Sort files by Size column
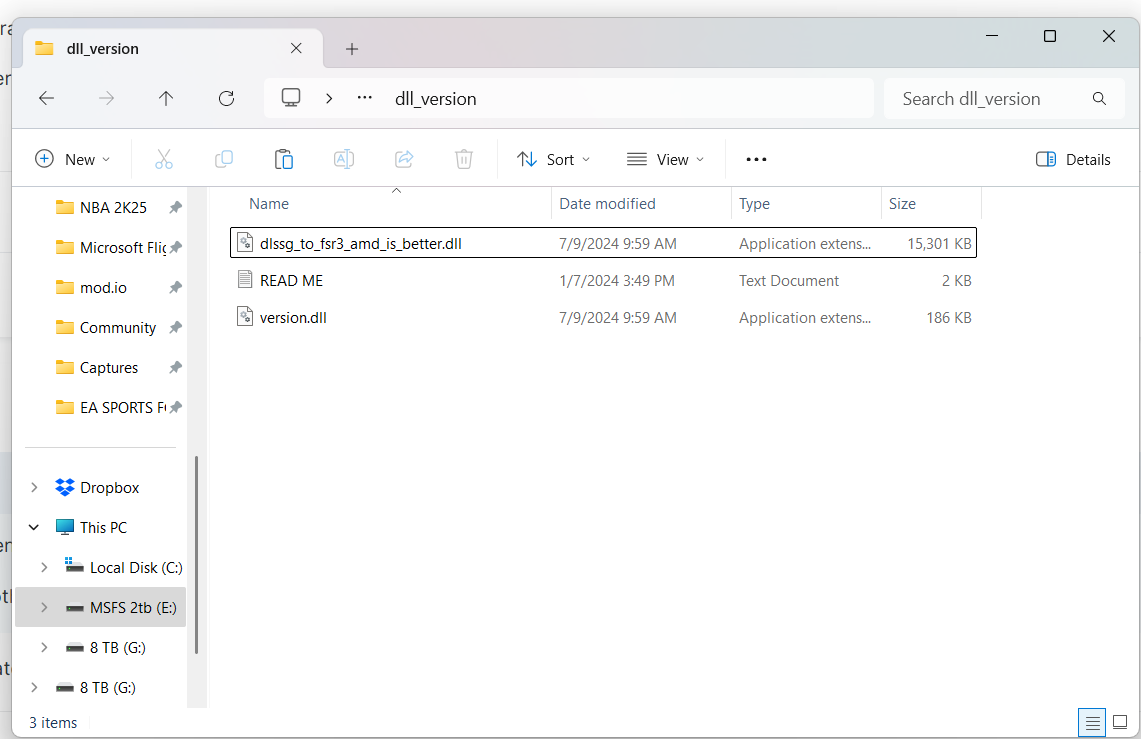This screenshot has height=739, width=1141. (902, 204)
